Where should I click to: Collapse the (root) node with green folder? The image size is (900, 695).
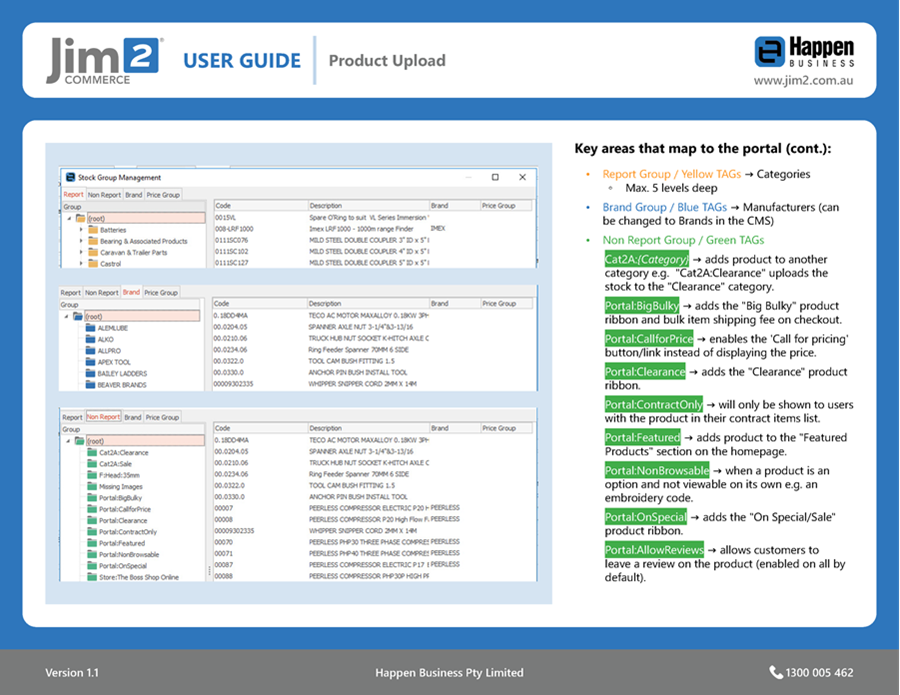[x=68, y=441]
